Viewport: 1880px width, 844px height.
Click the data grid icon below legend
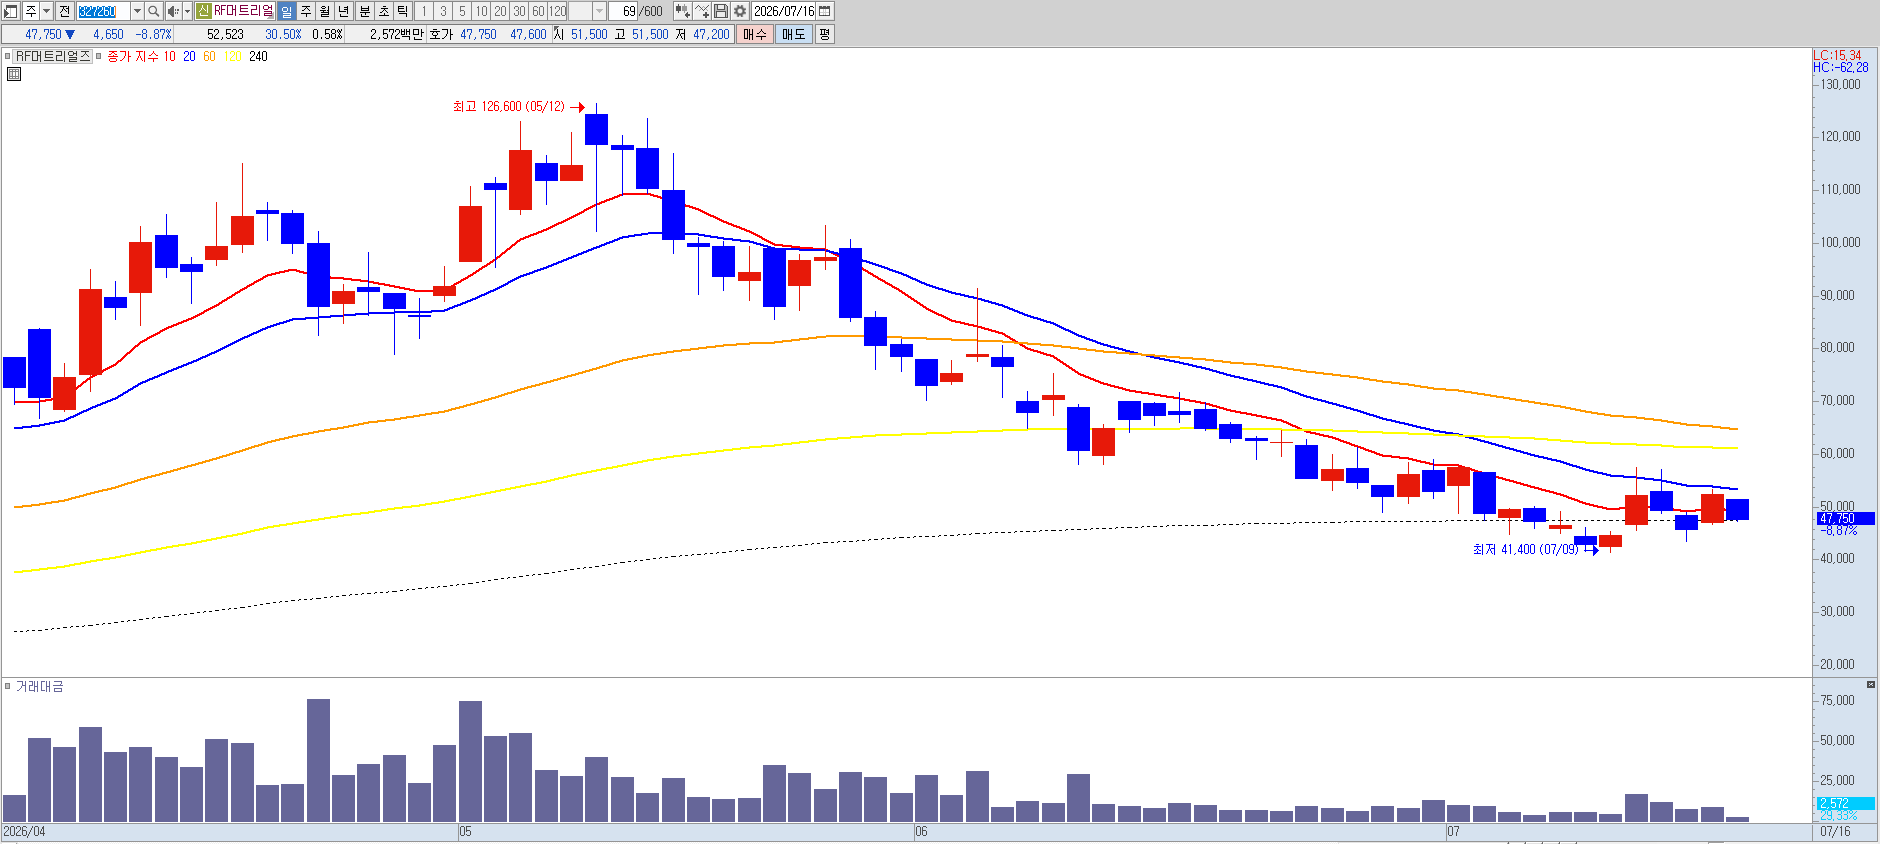(14, 74)
